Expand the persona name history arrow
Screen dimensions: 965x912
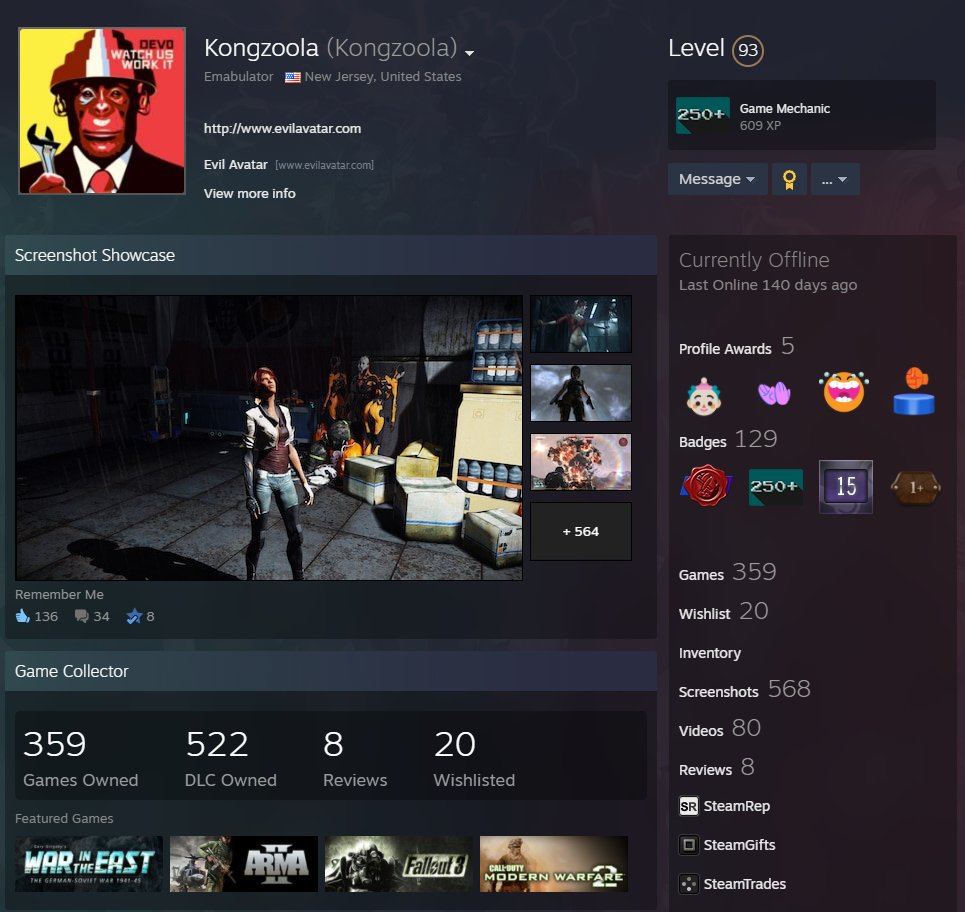point(470,54)
